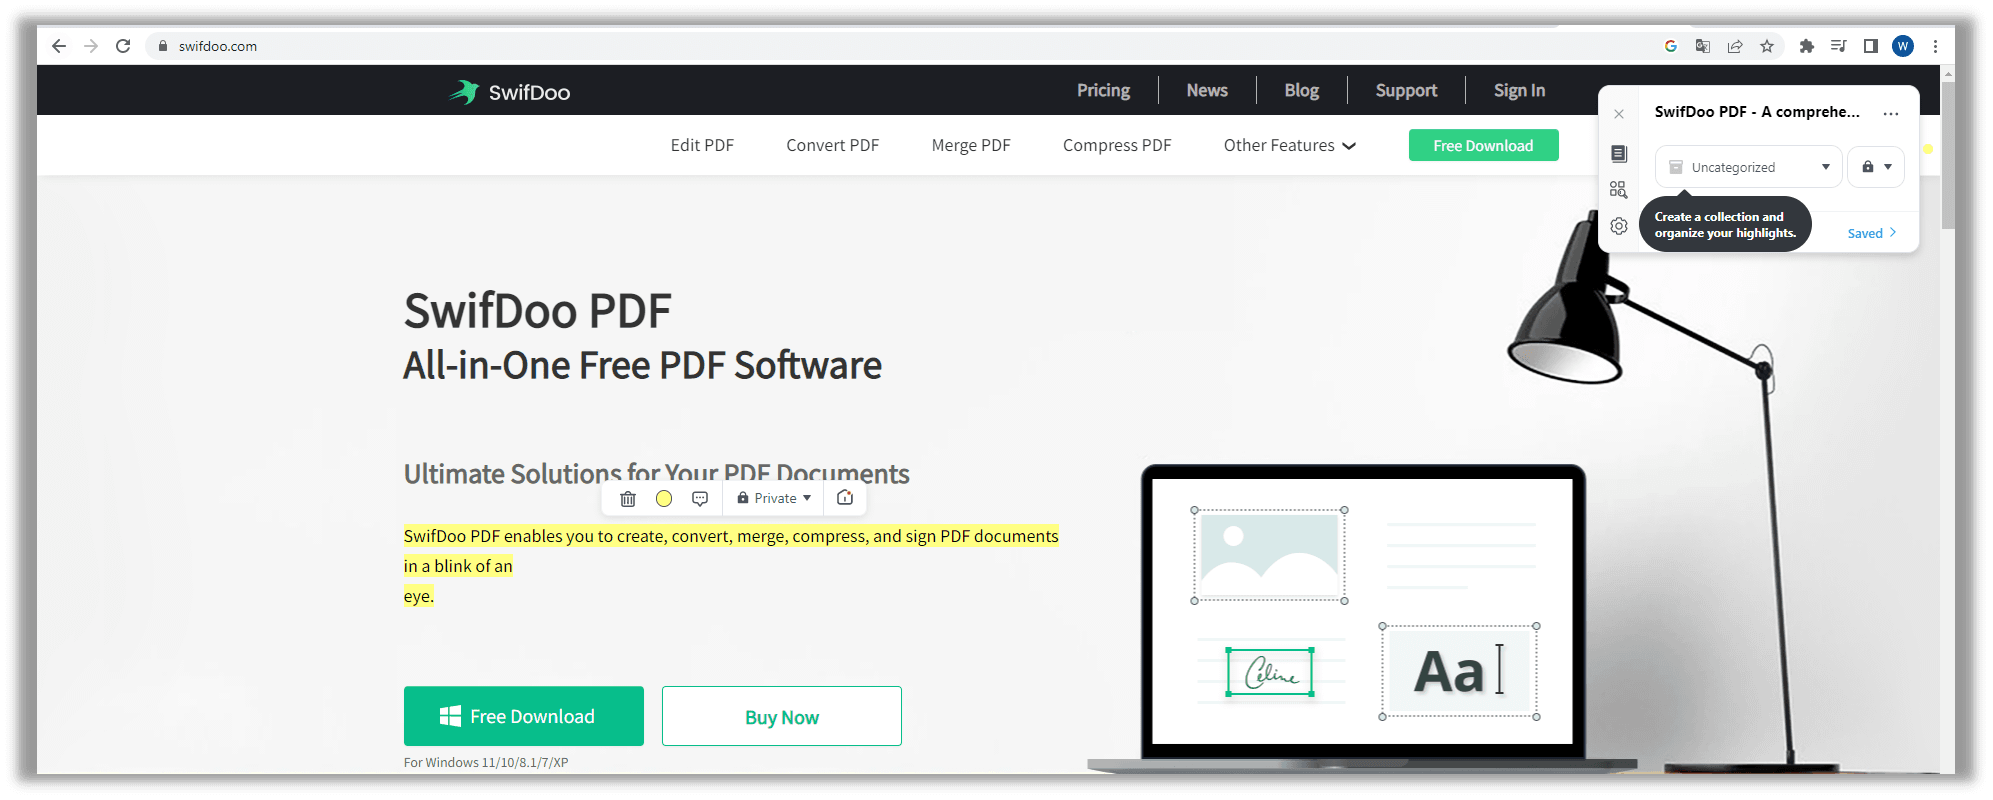The image size is (1993, 800).
Task: Open the Chrome three-dot menu
Action: (x=1935, y=46)
